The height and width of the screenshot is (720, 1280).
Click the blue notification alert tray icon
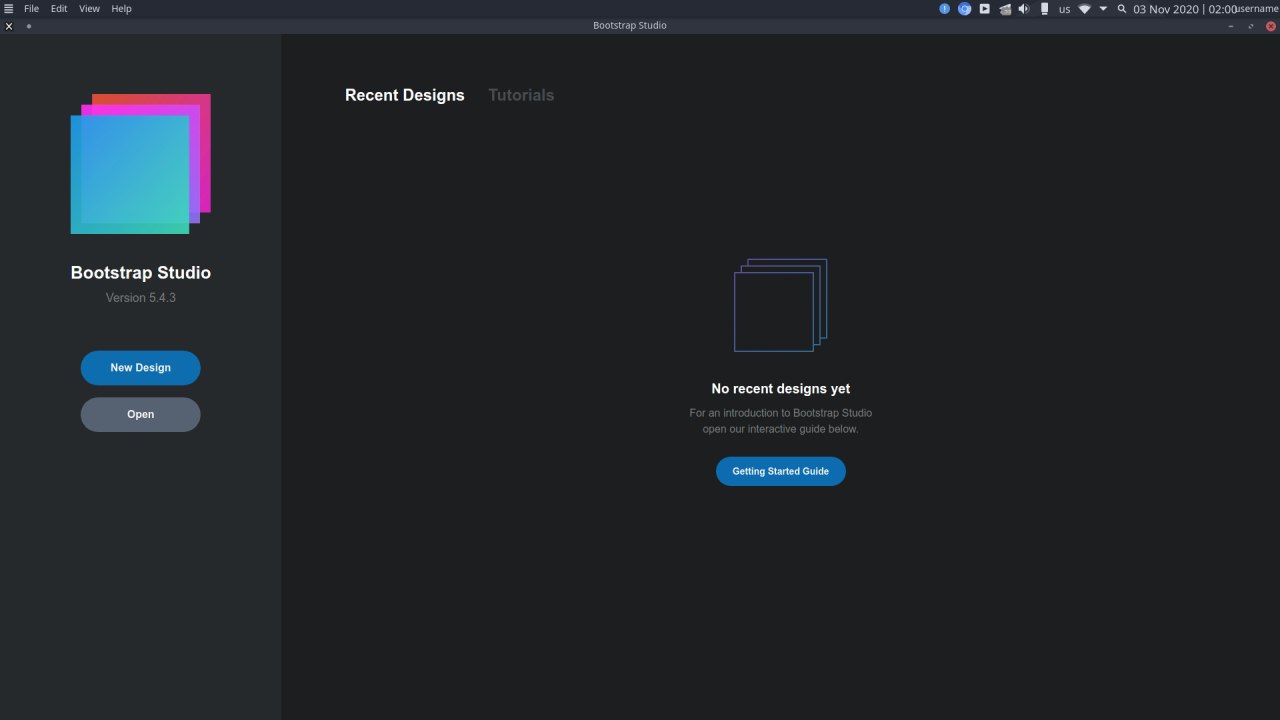click(944, 8)
